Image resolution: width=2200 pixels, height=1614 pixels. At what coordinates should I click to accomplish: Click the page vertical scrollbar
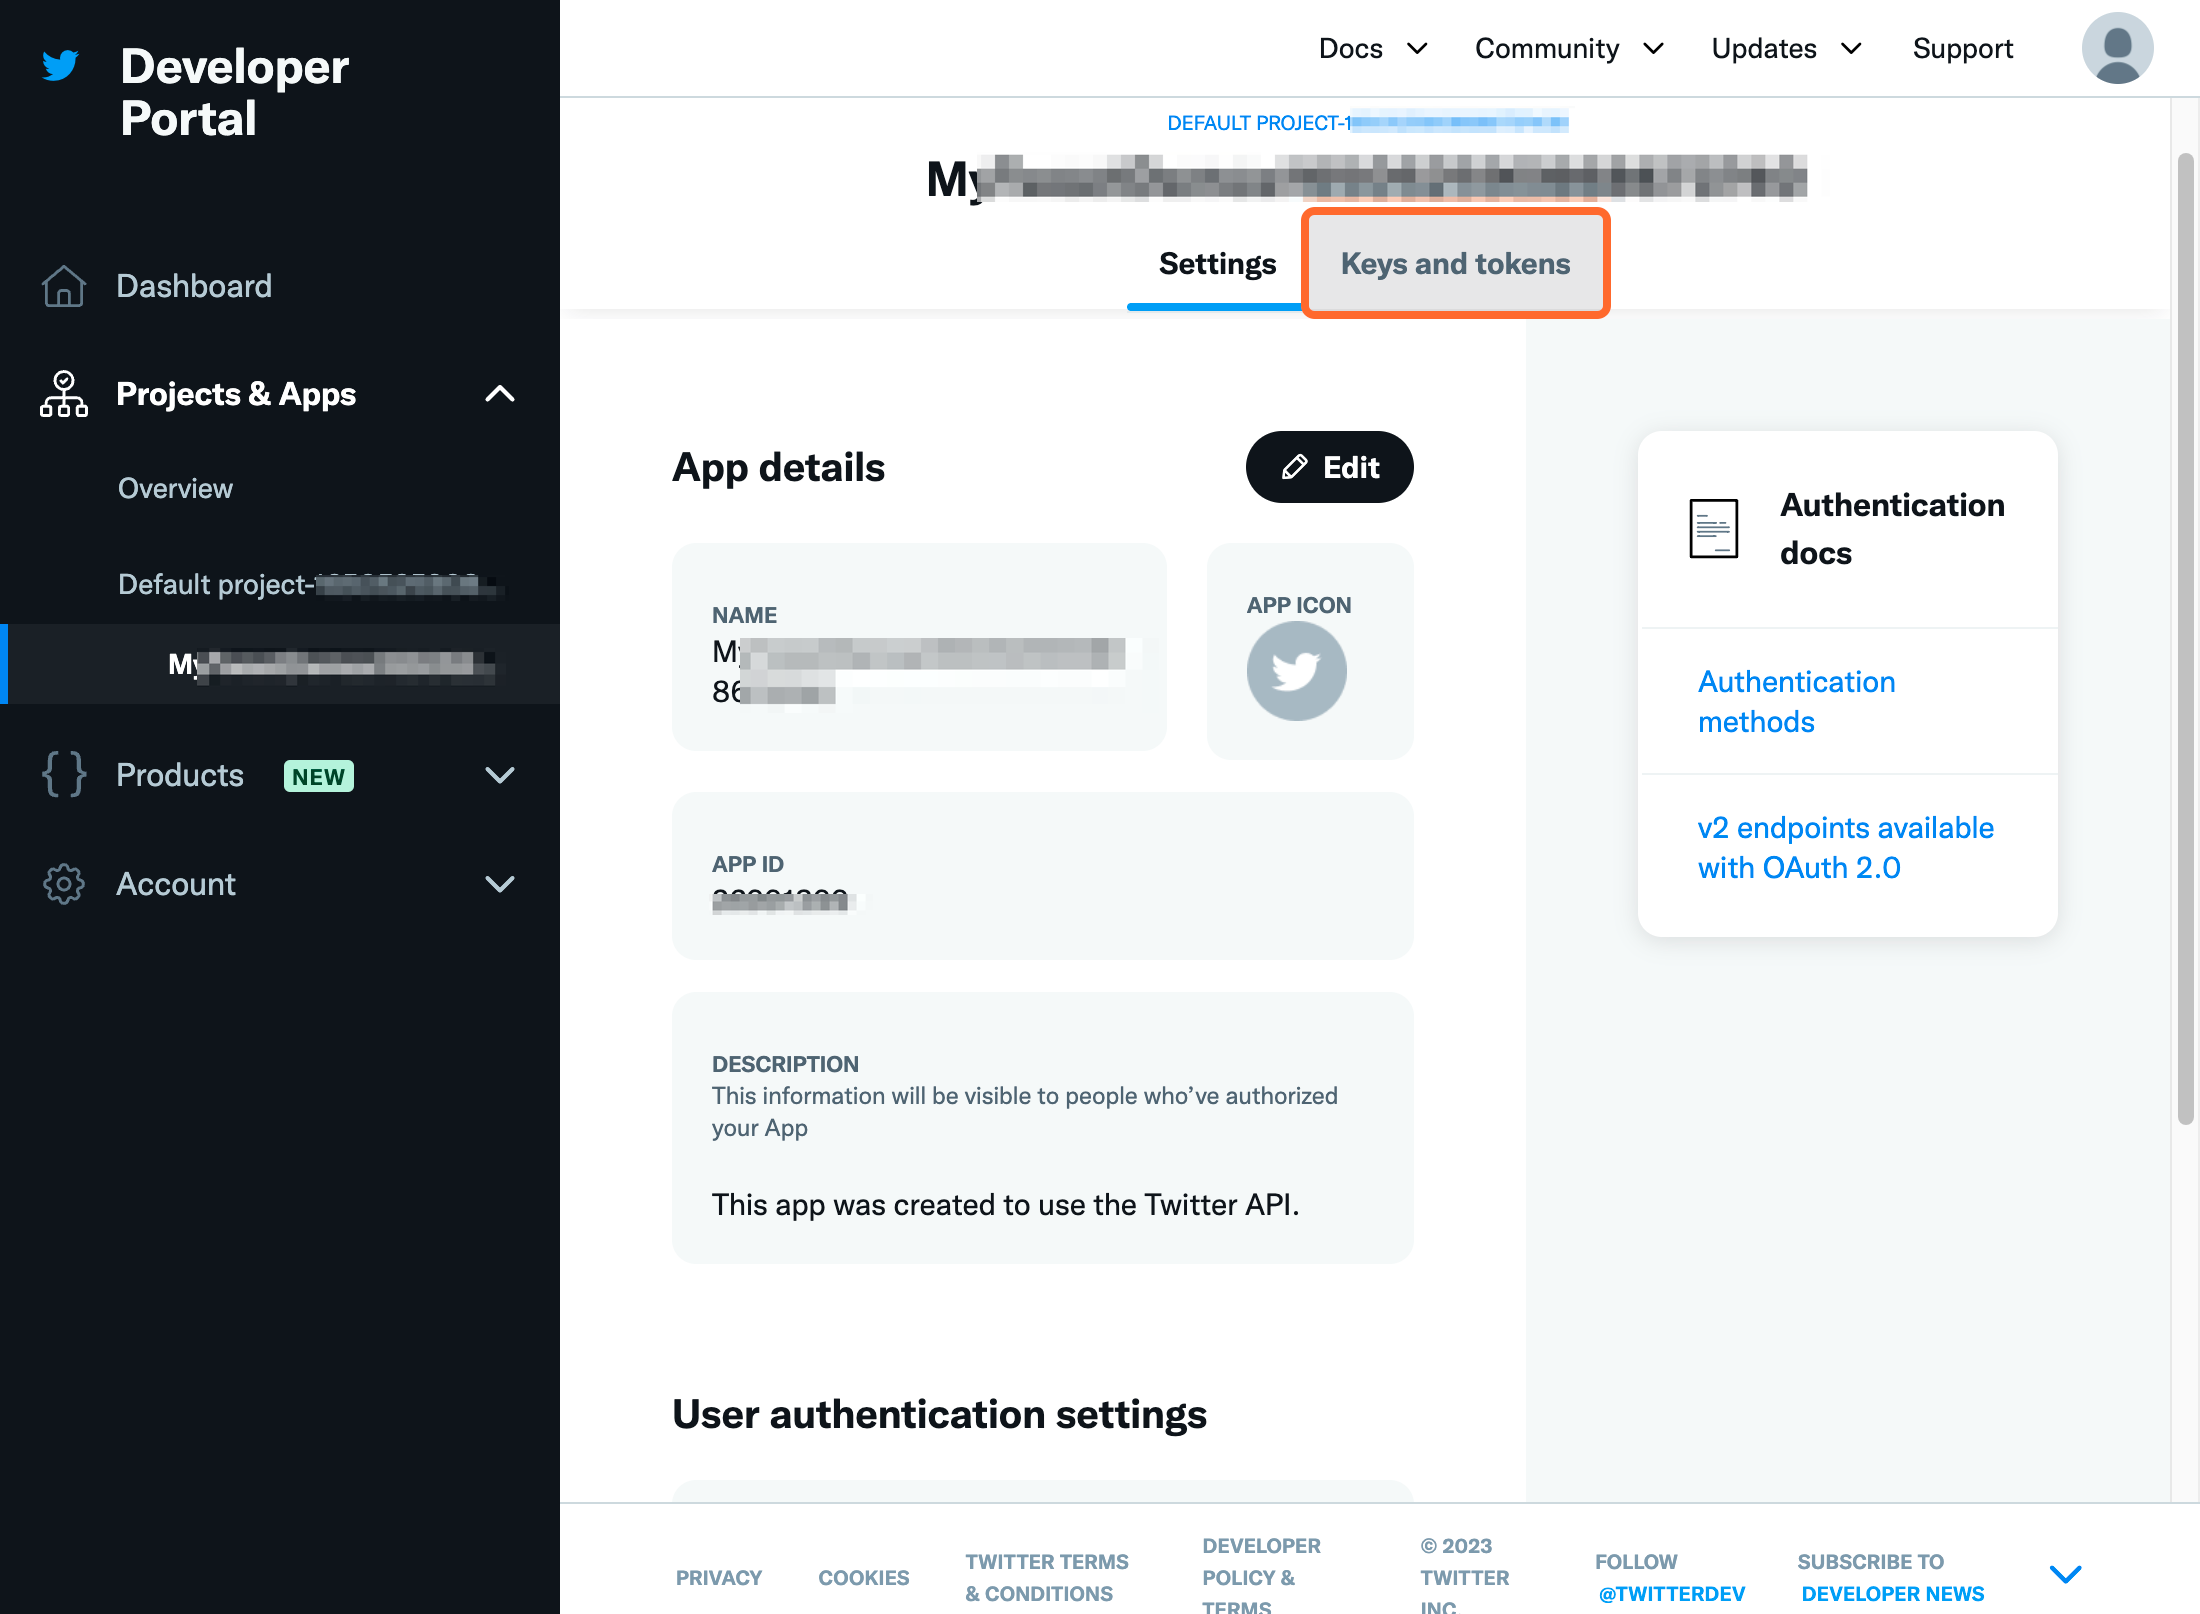click(2186, 640)
